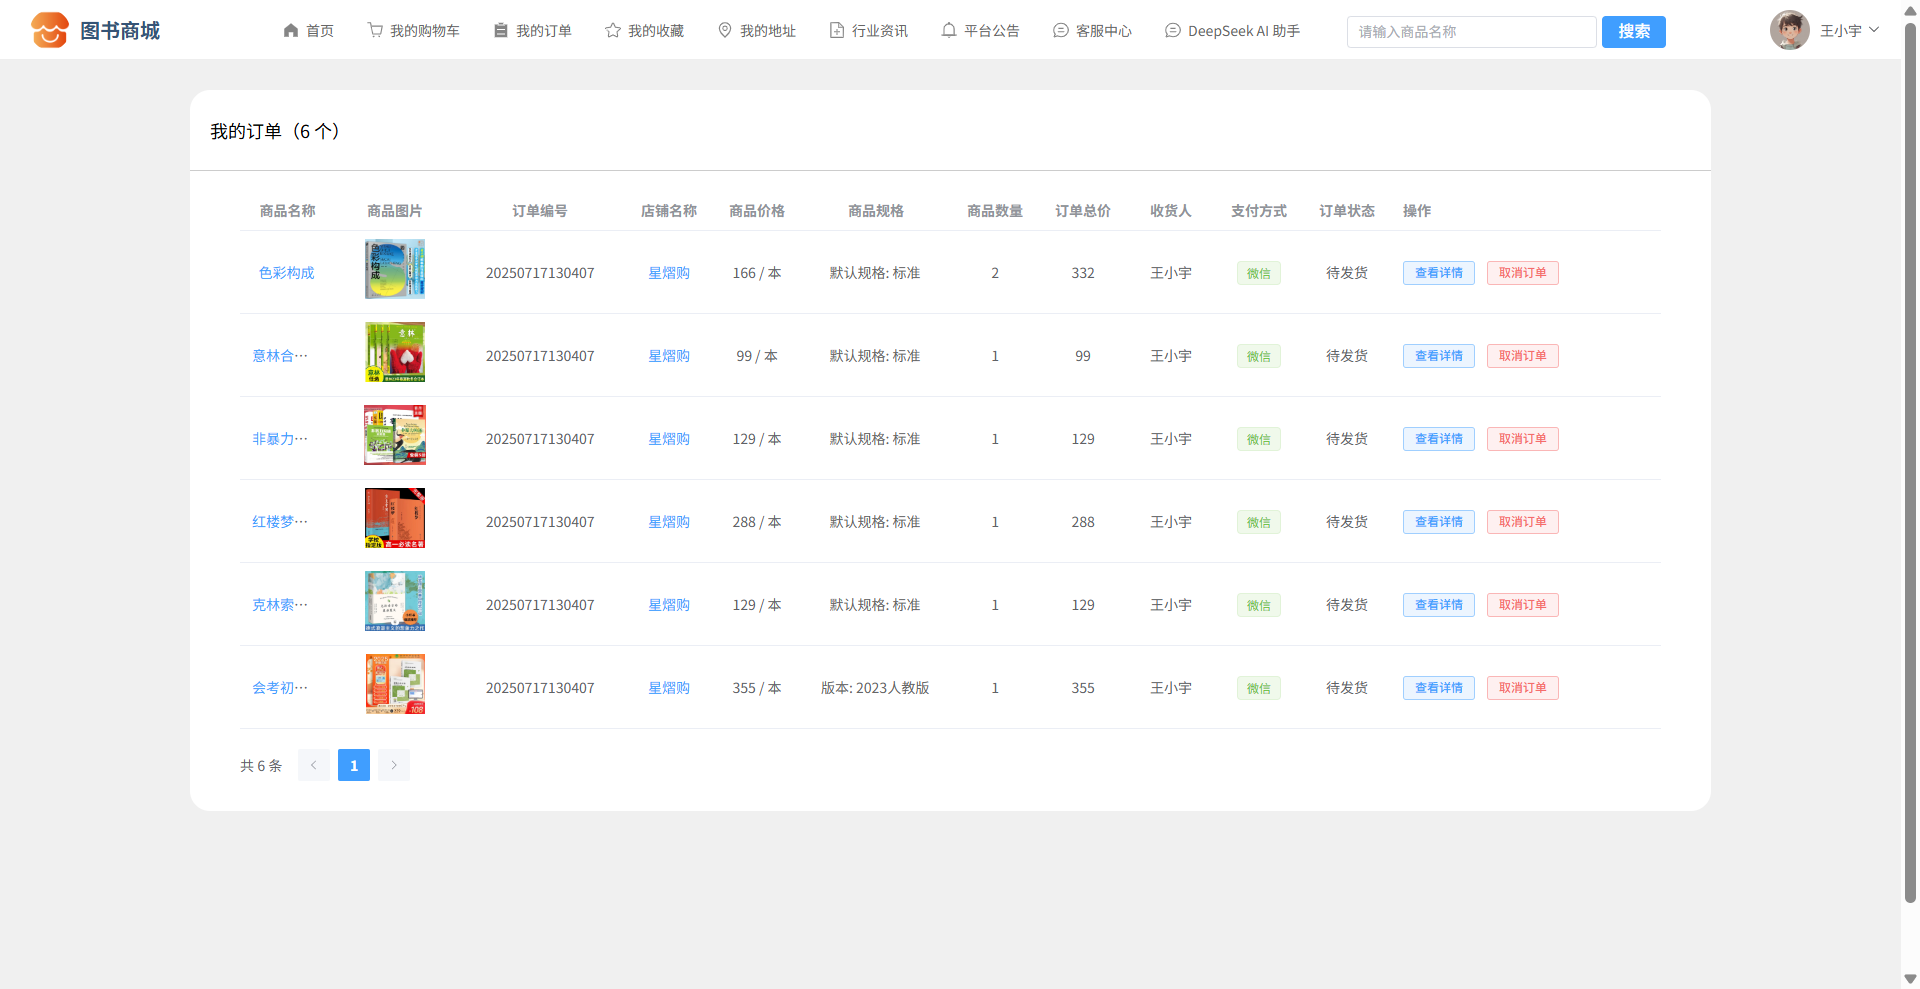
Task: Go to 首页 via the home icon
Action: [x=291, y=31]
